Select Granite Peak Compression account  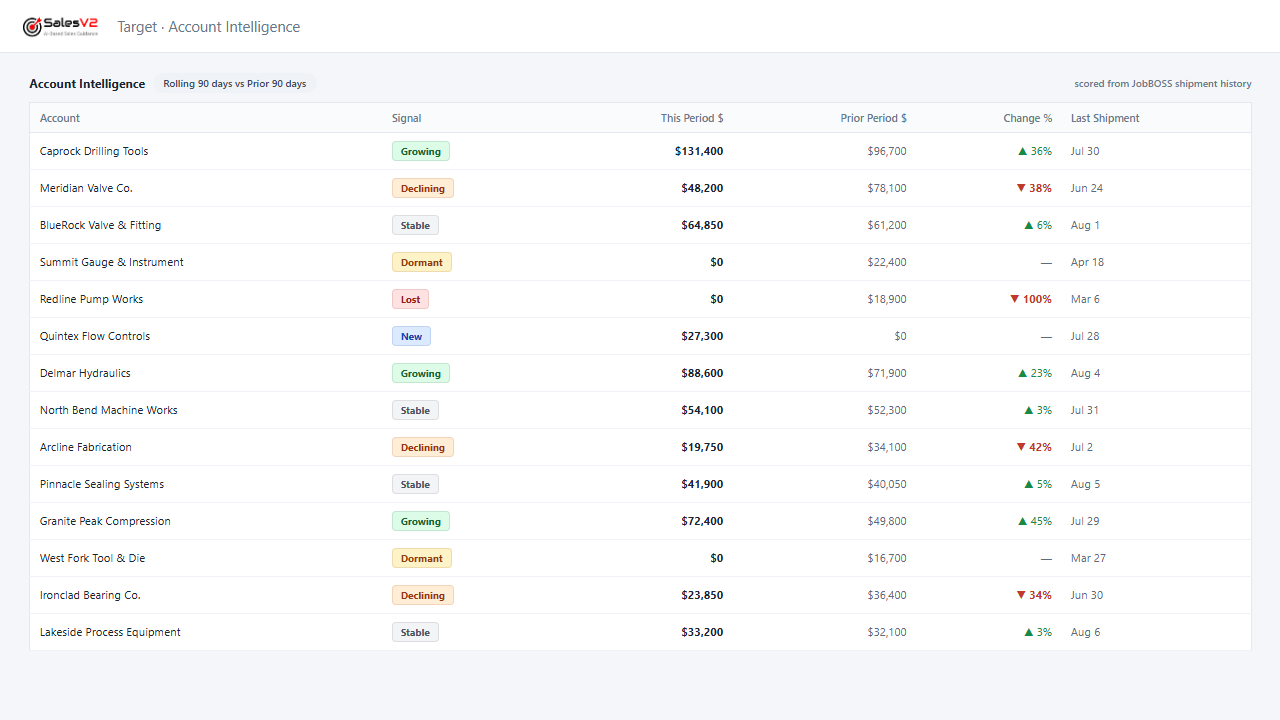point(105,521)
